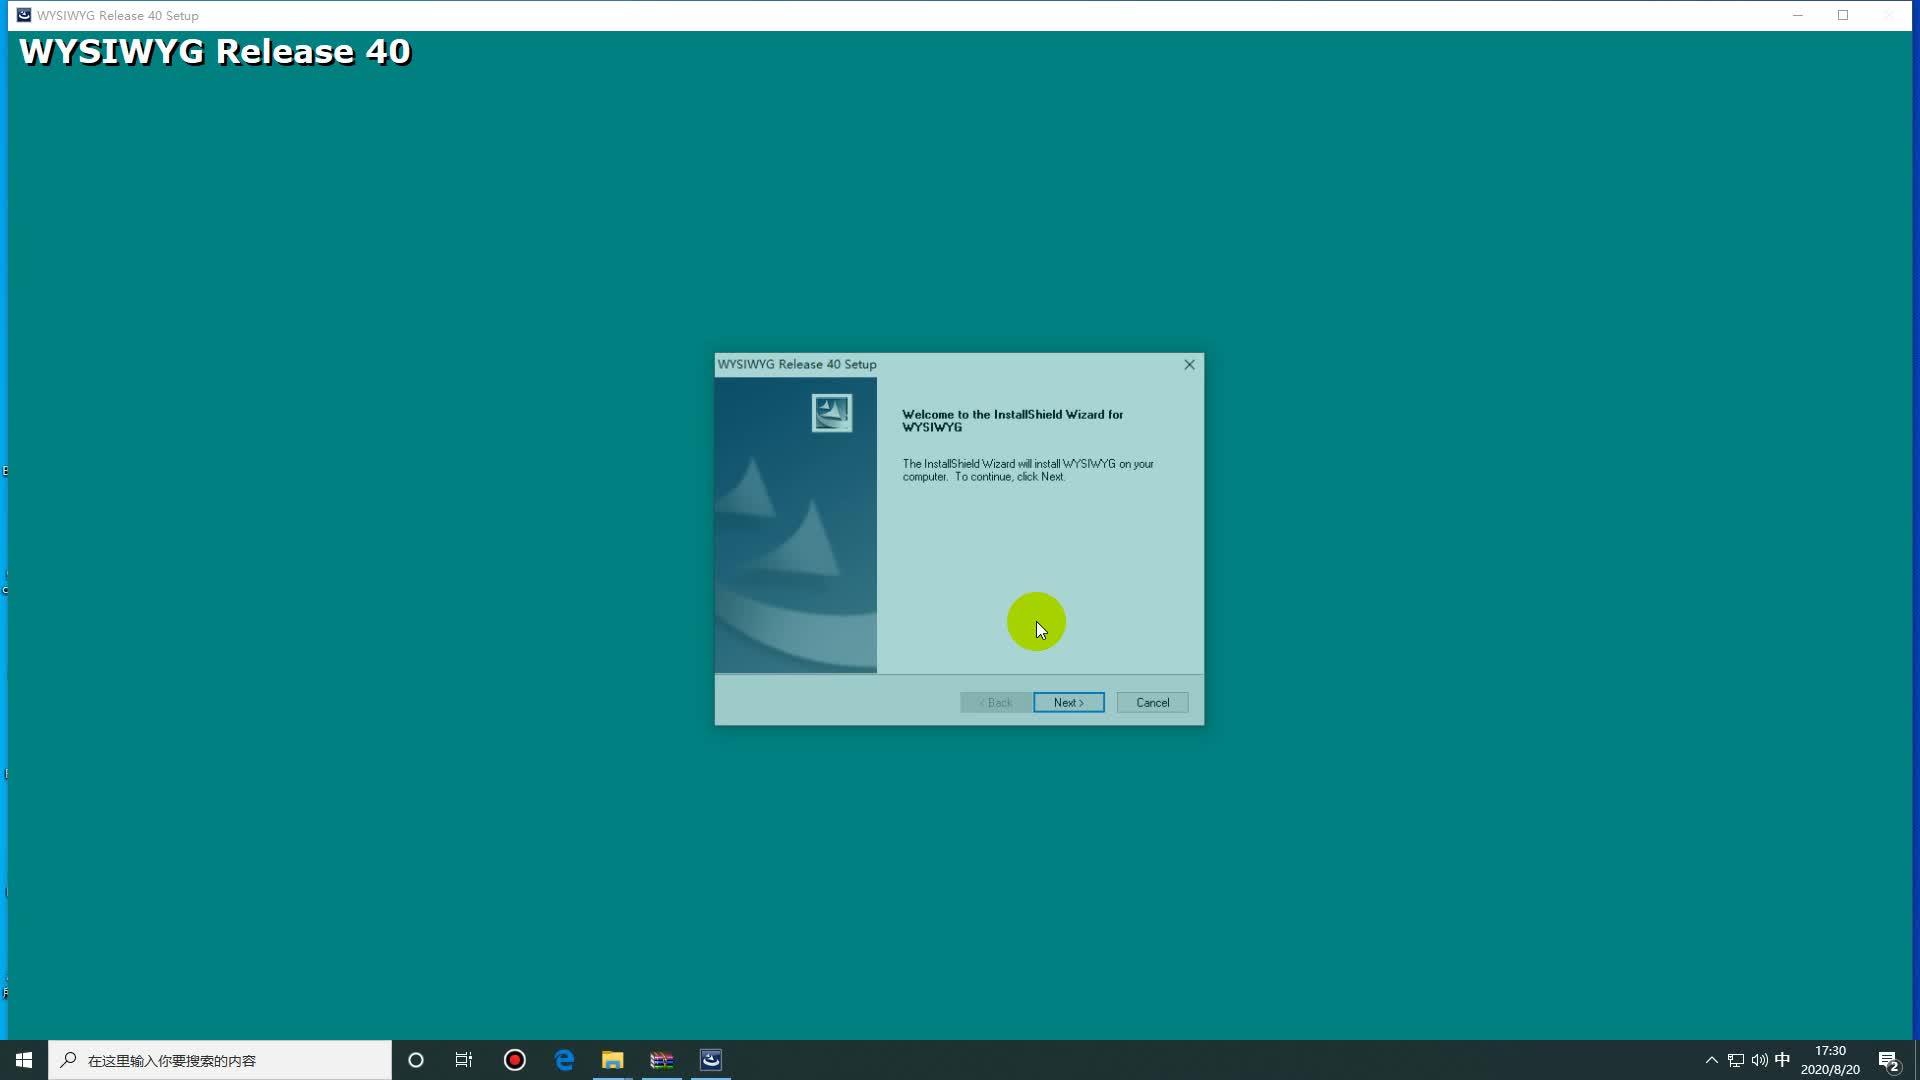Close the WYSIWYG Release 40 Setup dialog
Screen dimensions: 1920x1080
pos(1189,365)
